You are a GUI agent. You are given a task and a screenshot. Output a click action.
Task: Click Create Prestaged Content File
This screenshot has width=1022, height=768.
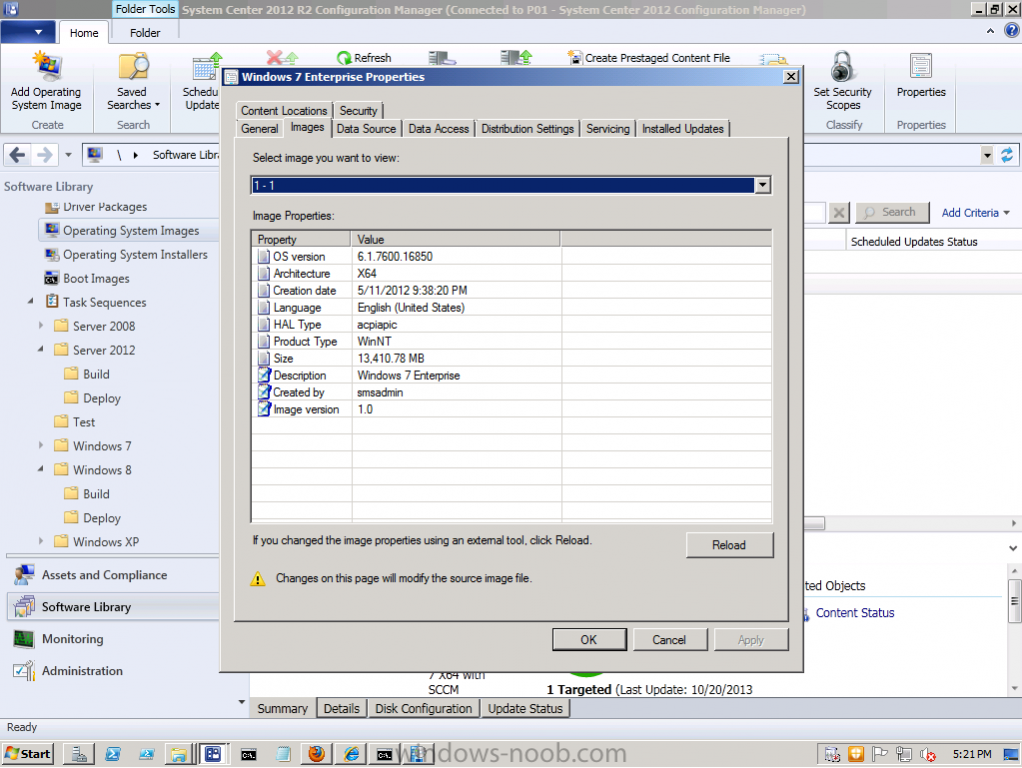coord(648,58)
